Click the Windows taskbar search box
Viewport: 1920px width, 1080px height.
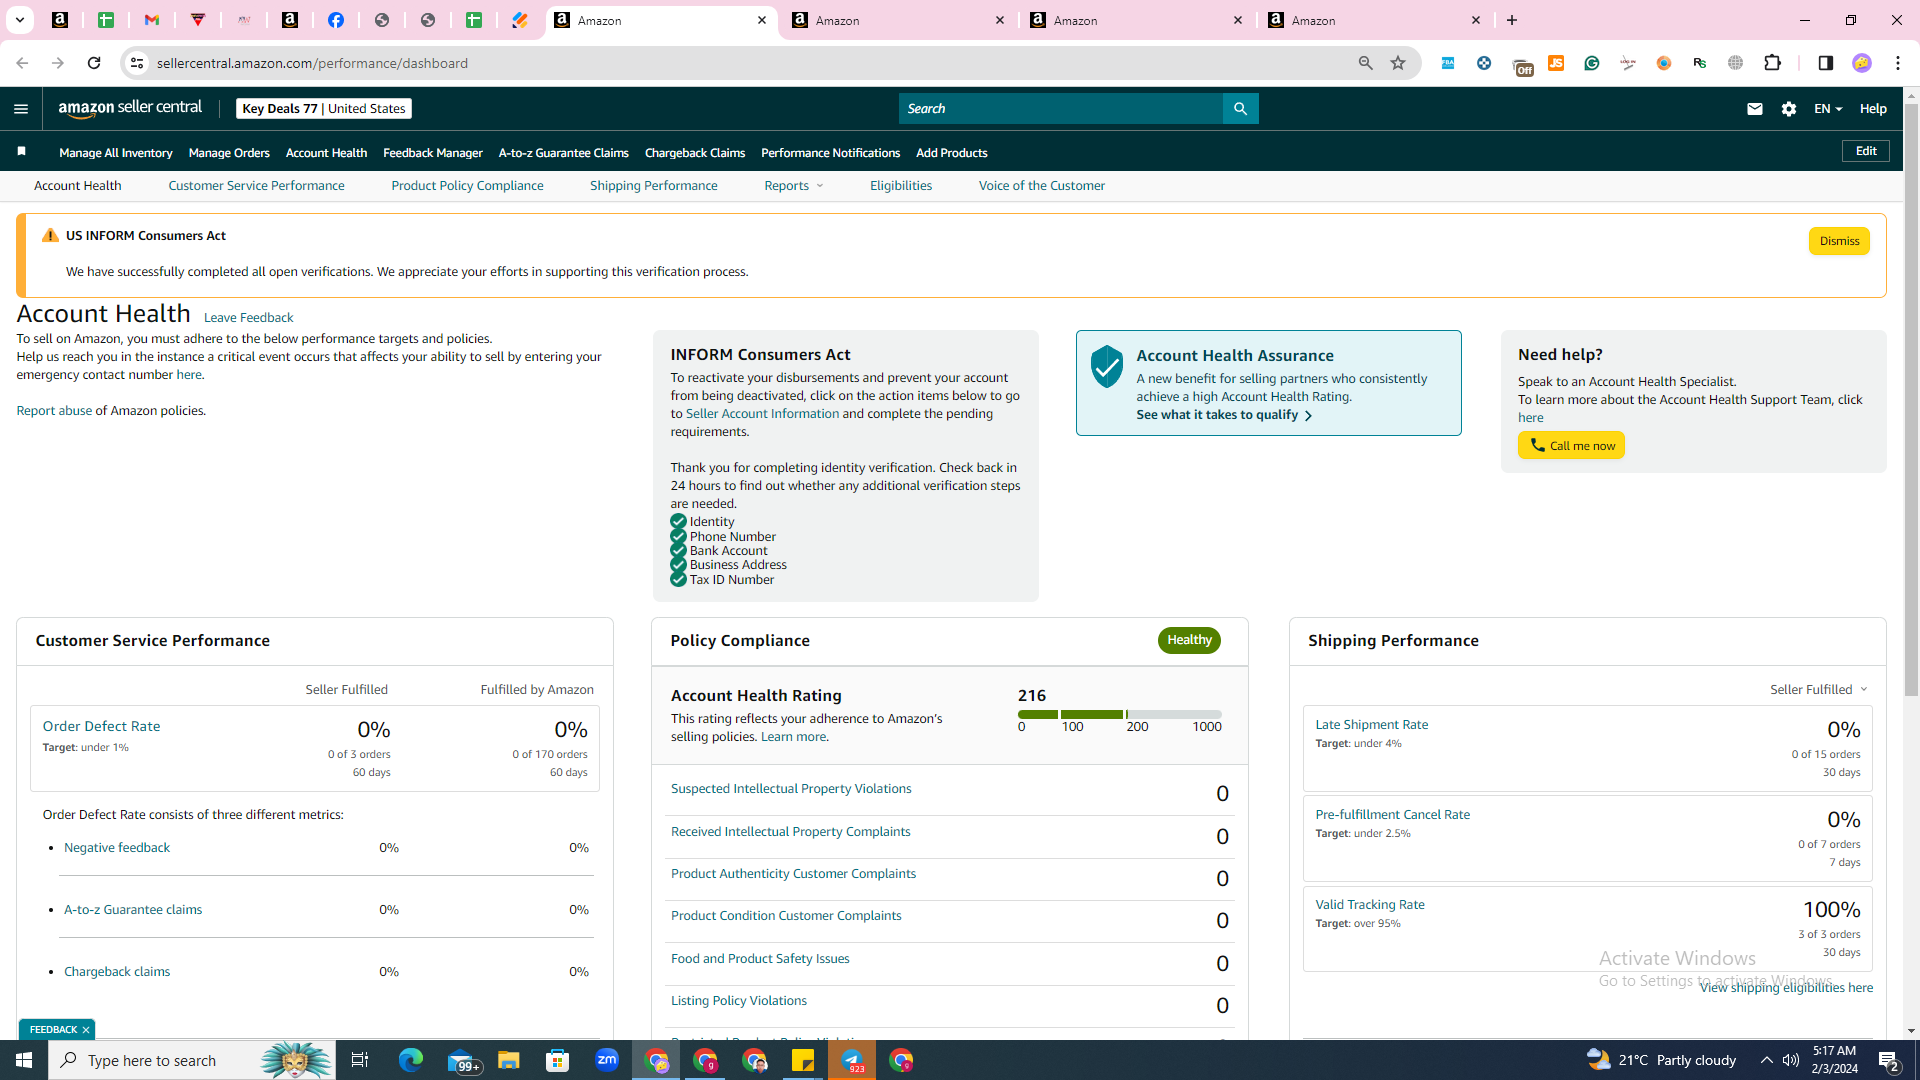click(190, 1060)
